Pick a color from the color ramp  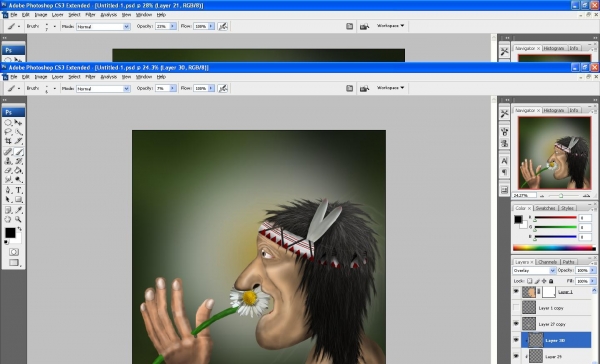point(554,248)
